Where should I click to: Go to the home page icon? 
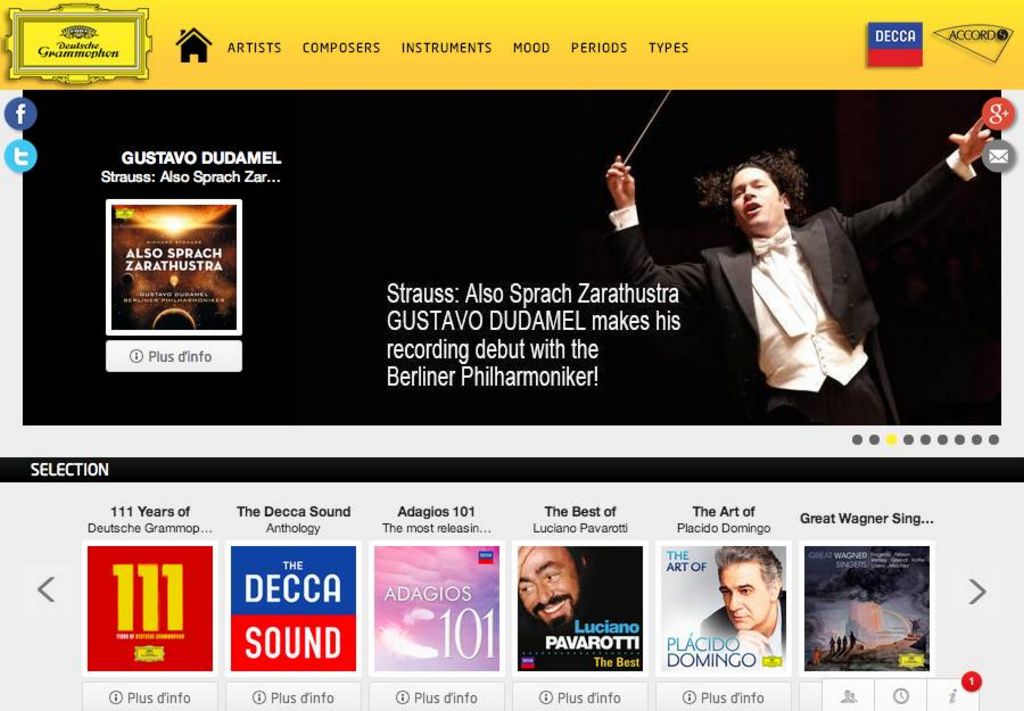point(194,46)
